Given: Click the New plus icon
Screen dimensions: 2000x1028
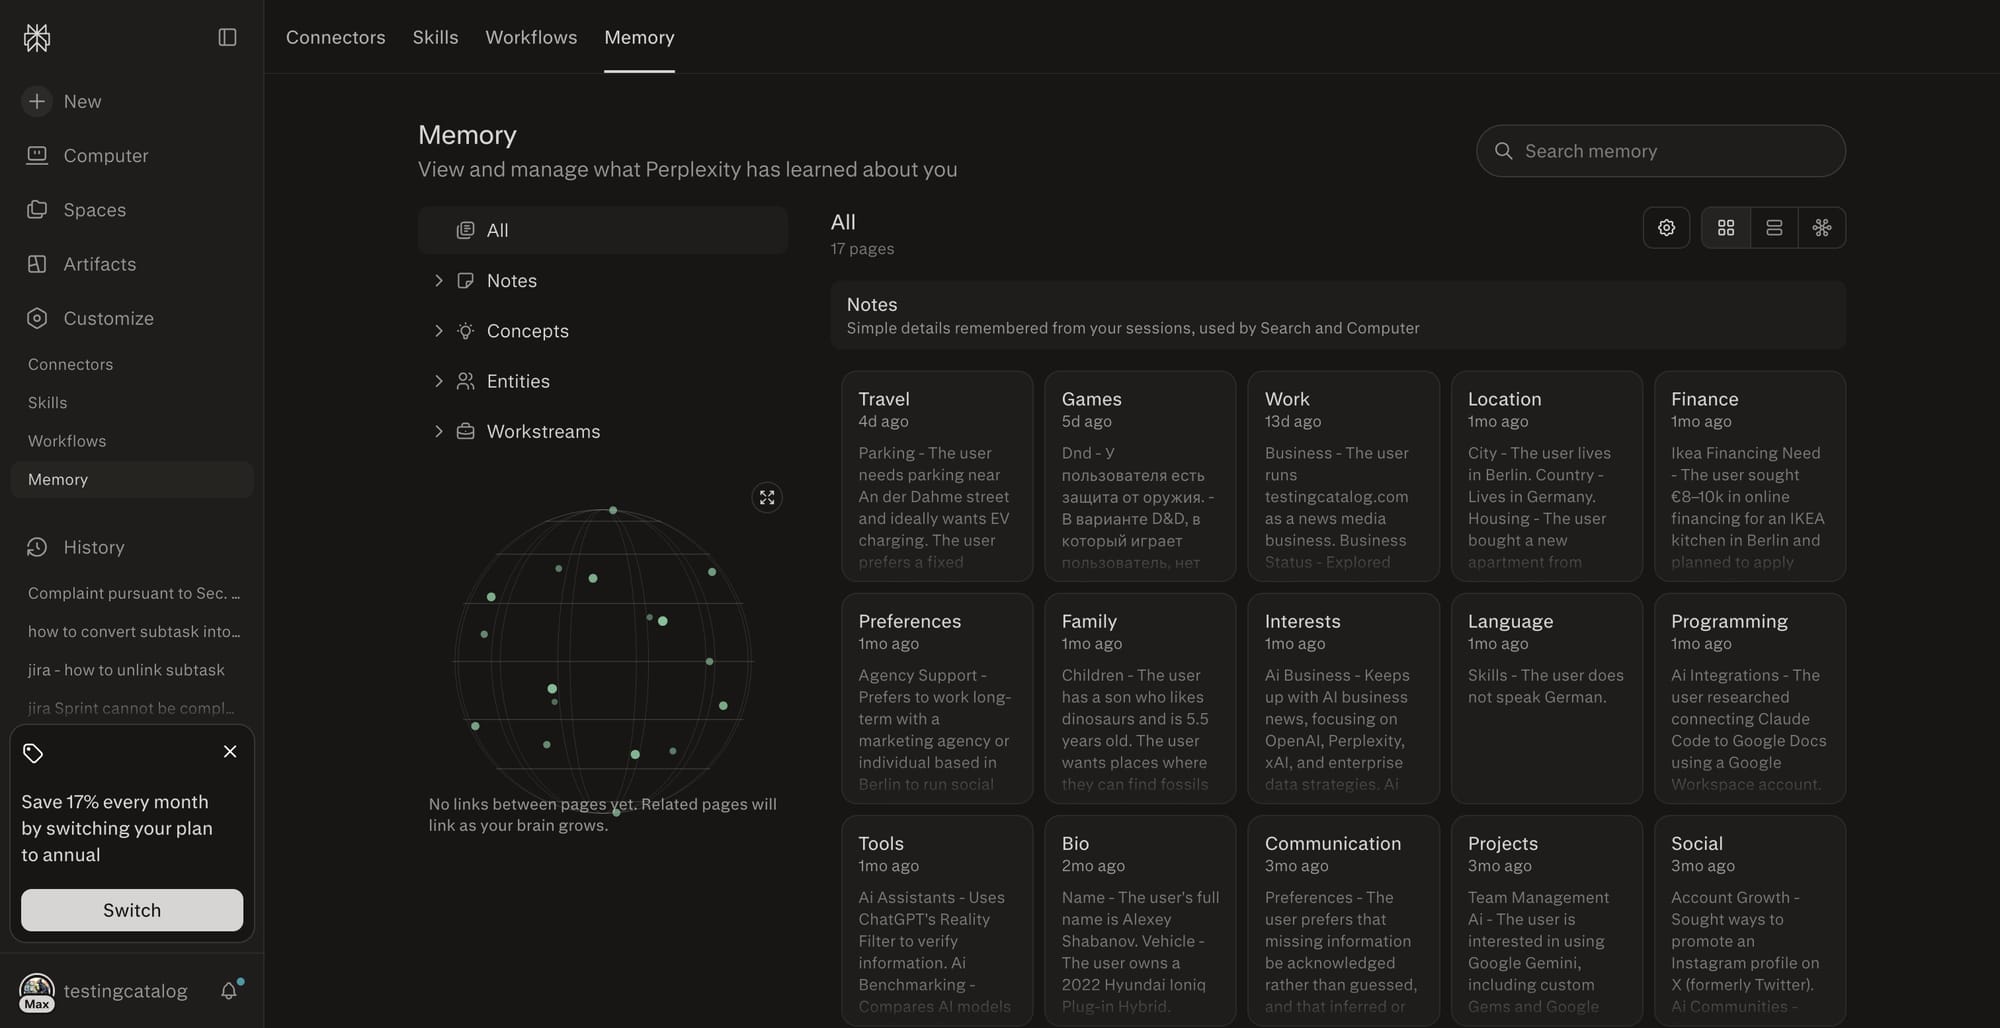Looking at the screenshot, I should tap(37, 101).
